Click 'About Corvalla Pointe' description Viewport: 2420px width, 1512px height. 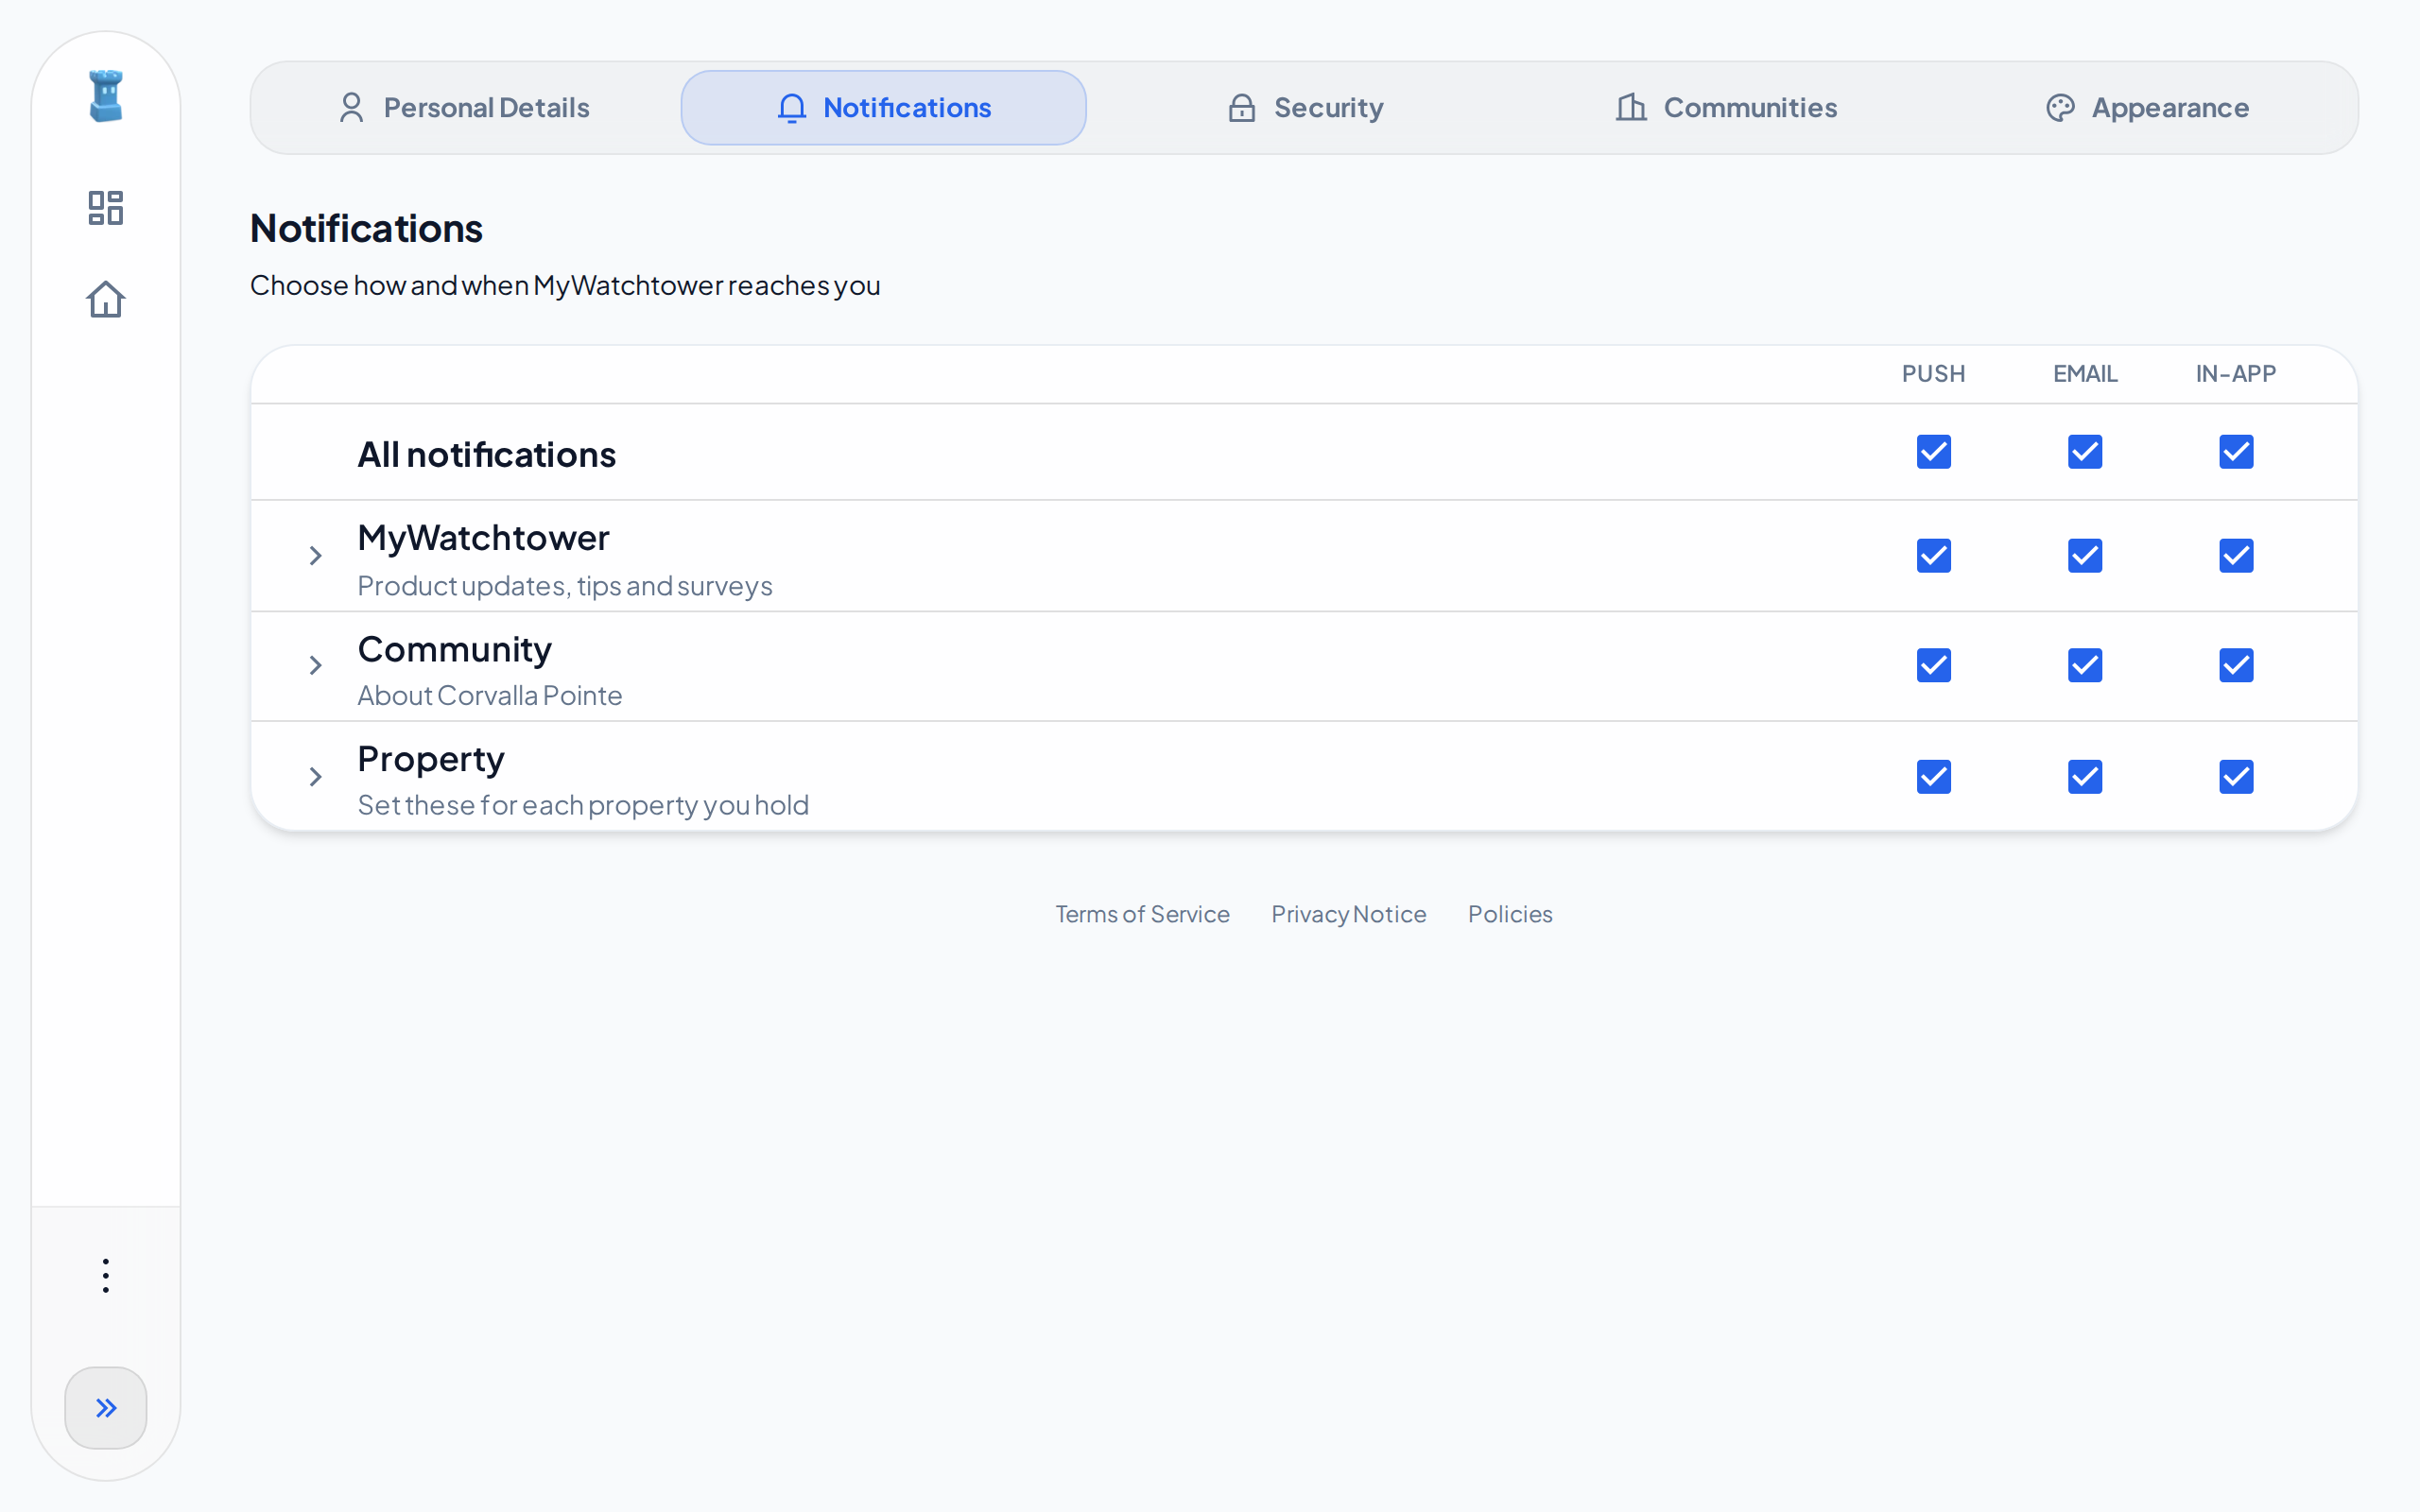tap(490, 696)
